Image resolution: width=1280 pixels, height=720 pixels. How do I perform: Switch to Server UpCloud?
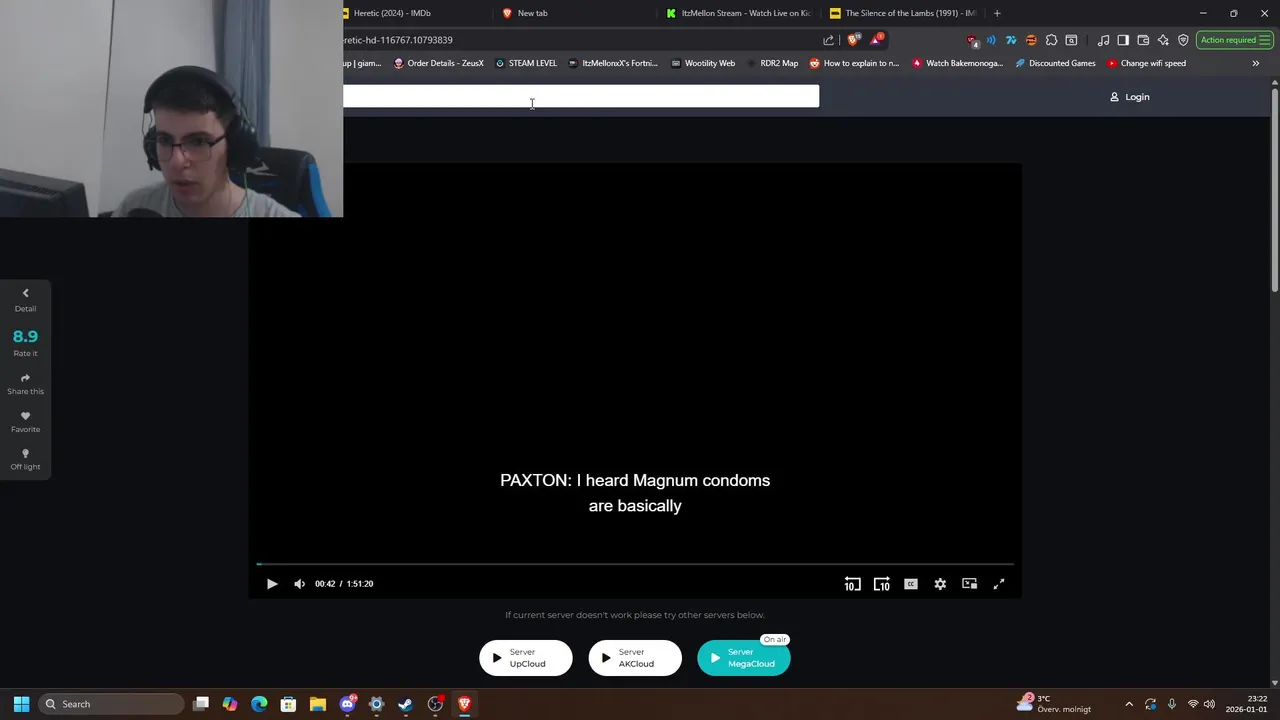pyautogui.click(x=526, y=658)
